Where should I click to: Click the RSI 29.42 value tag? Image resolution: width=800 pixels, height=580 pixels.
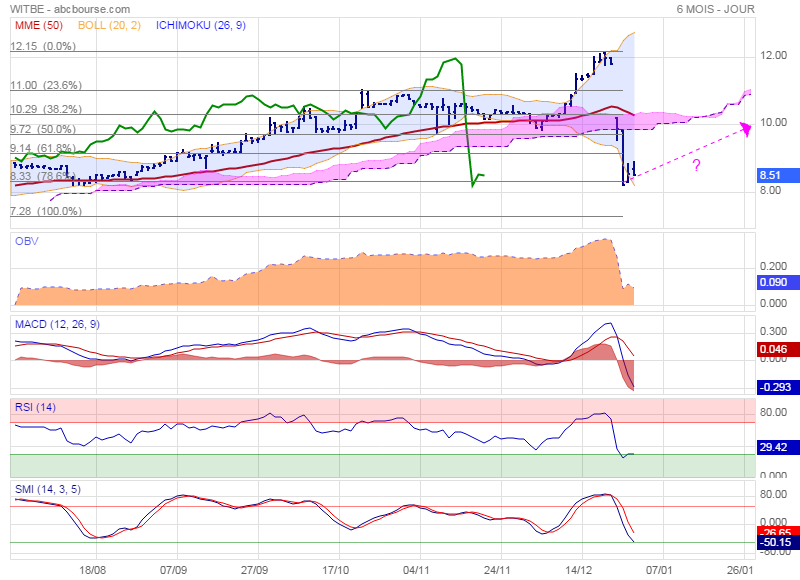(x=778, y=447)
